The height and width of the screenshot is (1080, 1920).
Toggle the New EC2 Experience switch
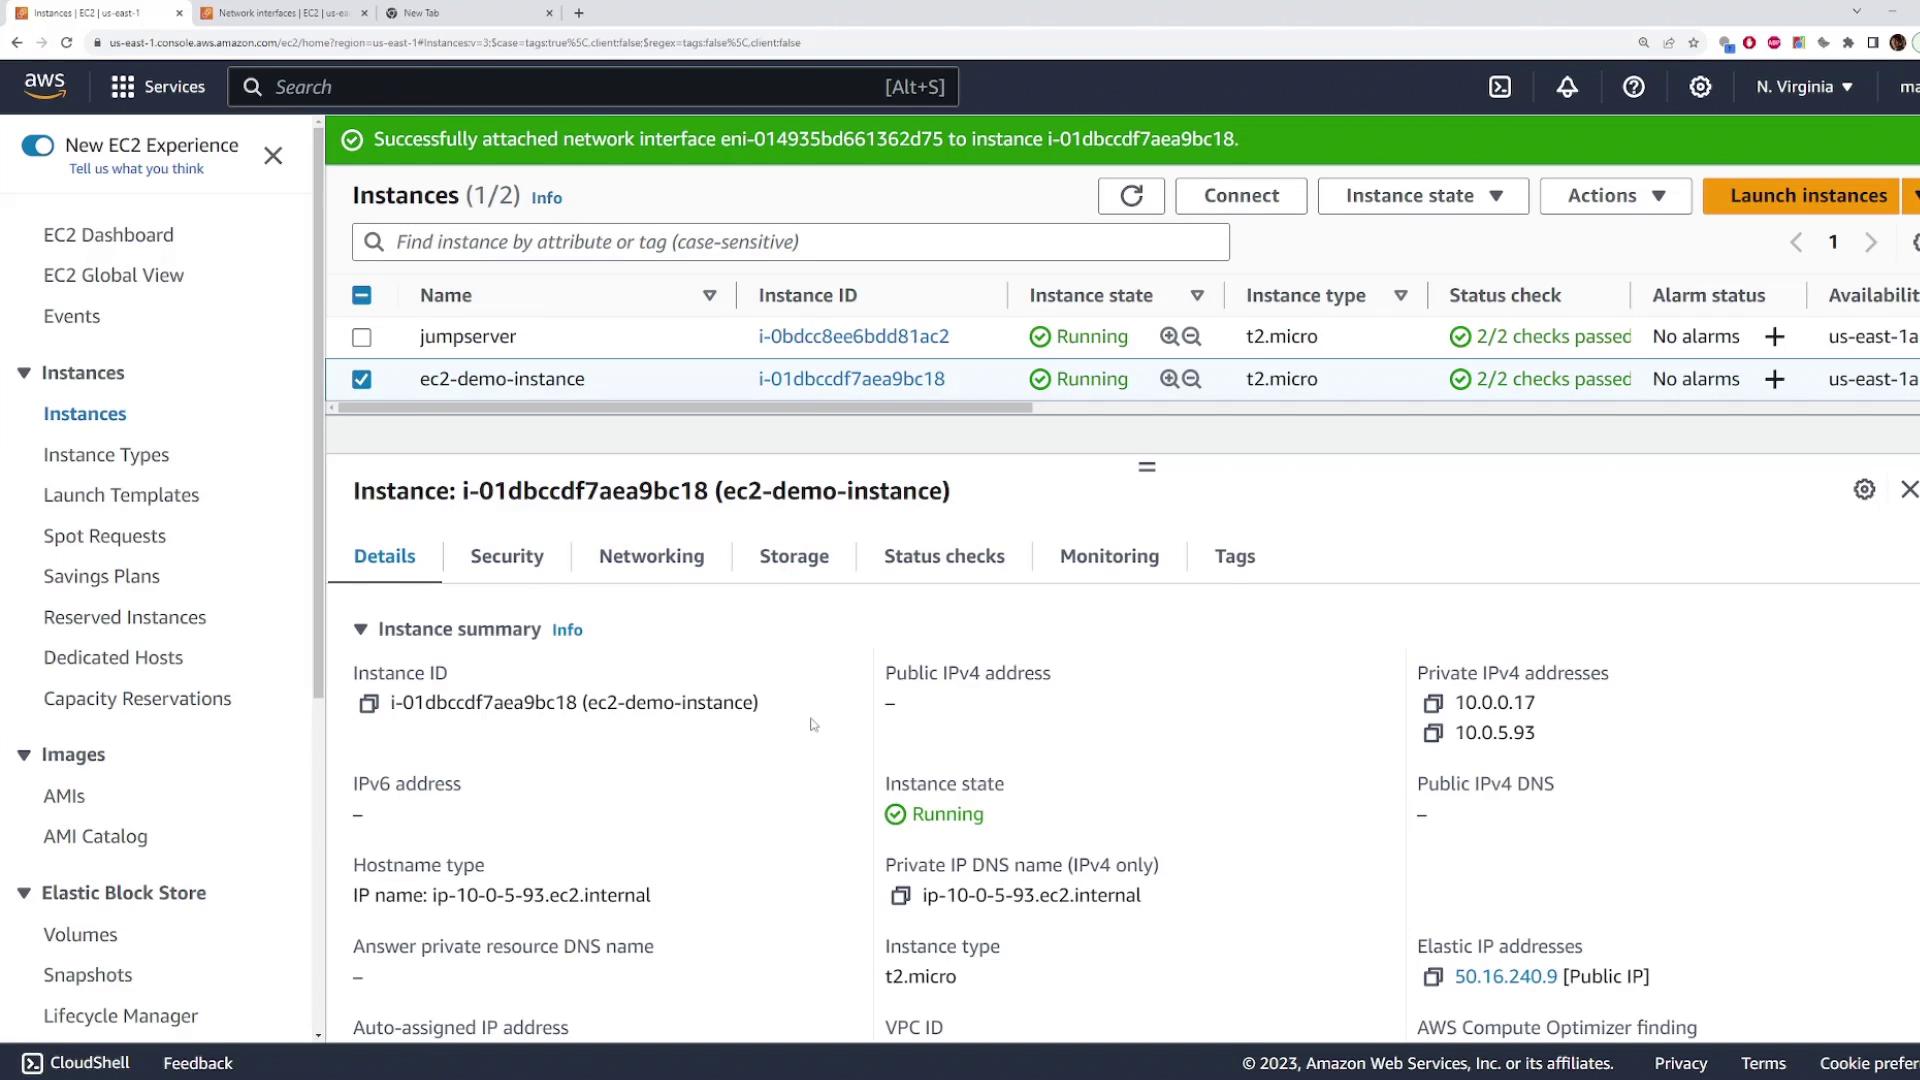click(x=38, y=146)
